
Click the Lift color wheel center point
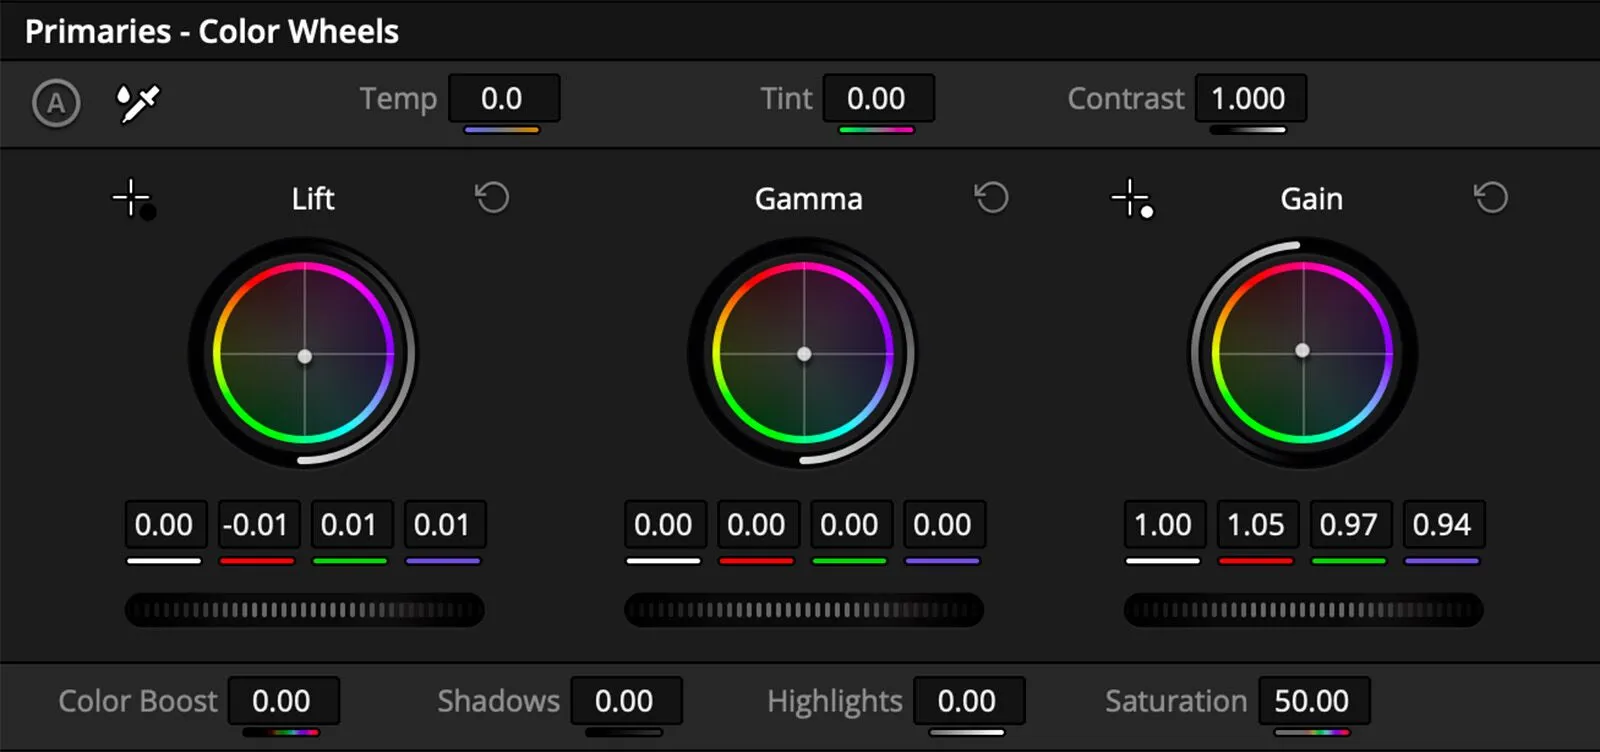click(305, 356)
